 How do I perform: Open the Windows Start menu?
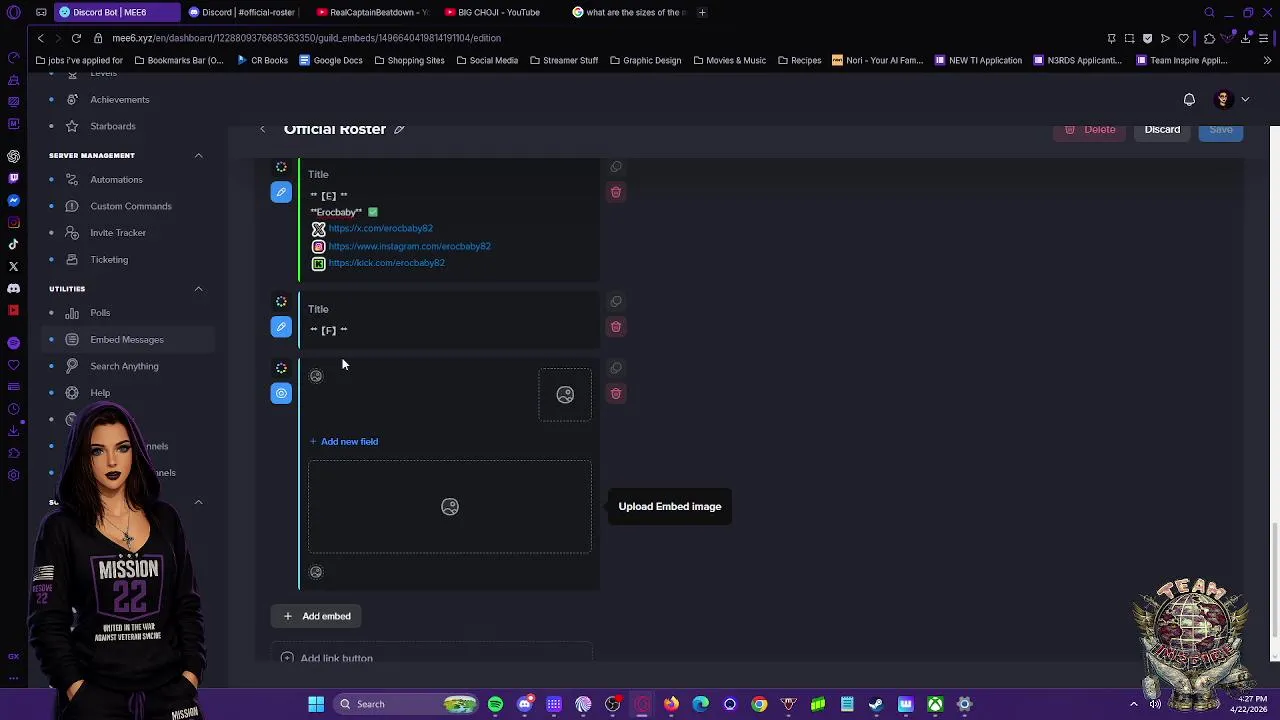click(x=316, y=704)
